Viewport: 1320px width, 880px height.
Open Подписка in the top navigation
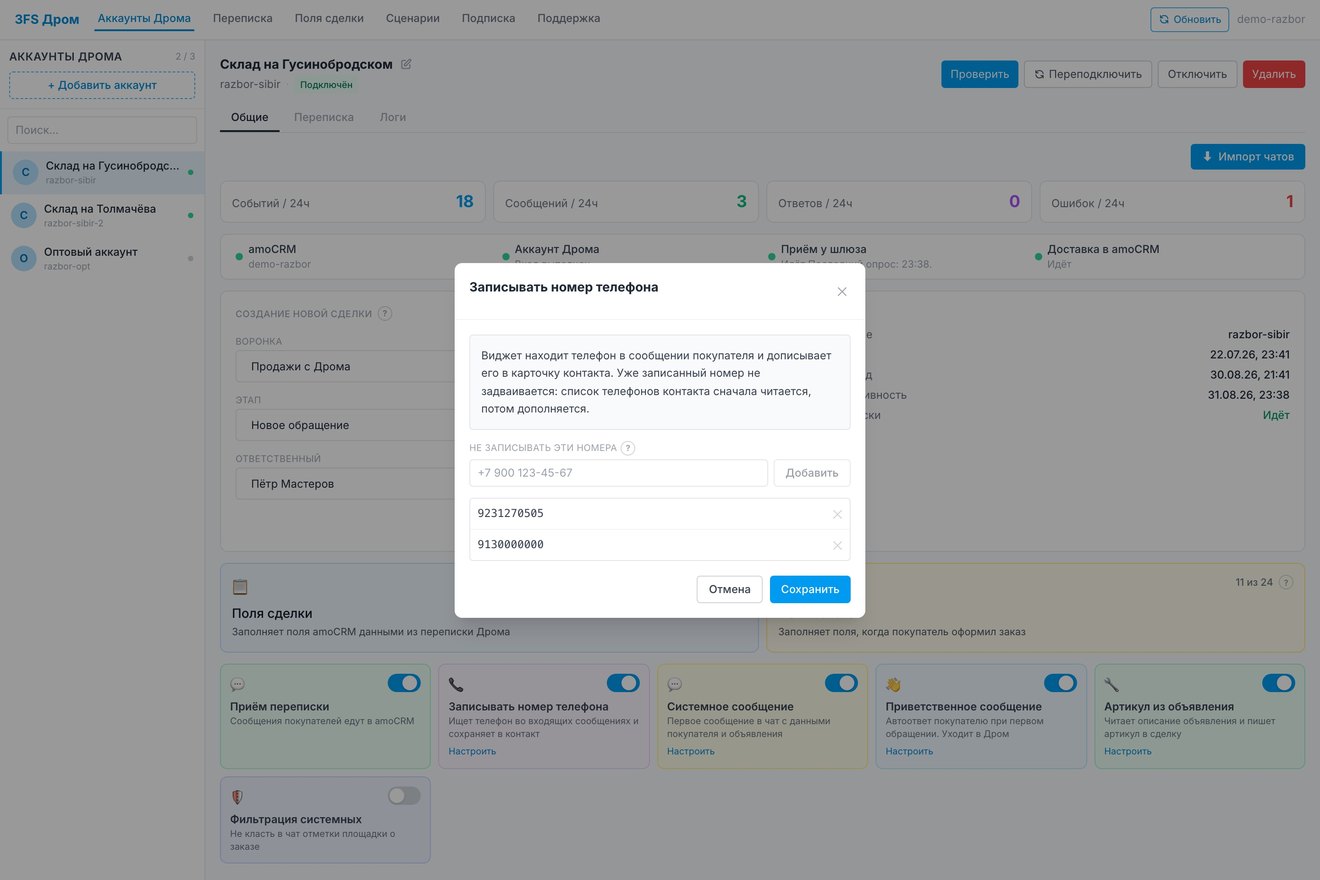coord(489,18)
